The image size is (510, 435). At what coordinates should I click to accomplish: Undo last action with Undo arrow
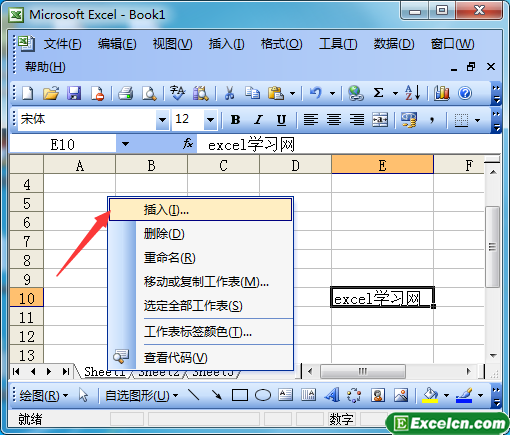point(316,93)
